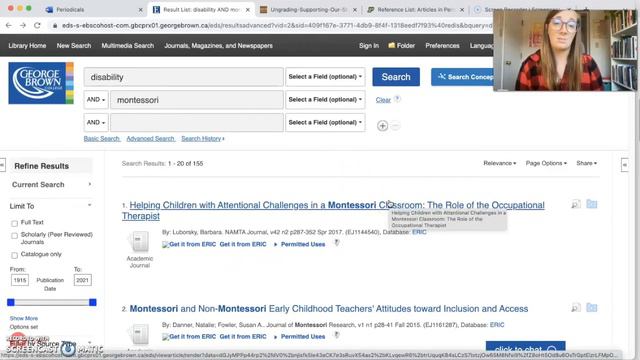Click right handle of publication date slider
The image size is (640, 360).
tap(93, 302)
